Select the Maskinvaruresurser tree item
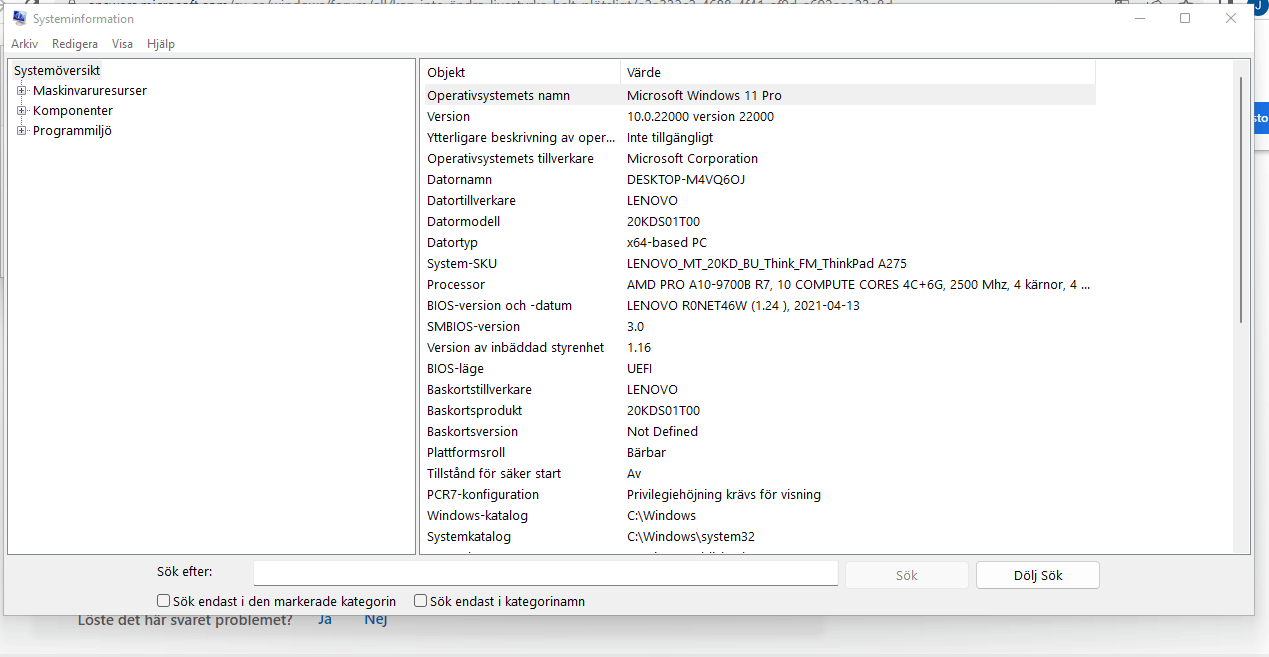Screen dimensions: 1269x657 pyautogui.click(x=90, y=90)
